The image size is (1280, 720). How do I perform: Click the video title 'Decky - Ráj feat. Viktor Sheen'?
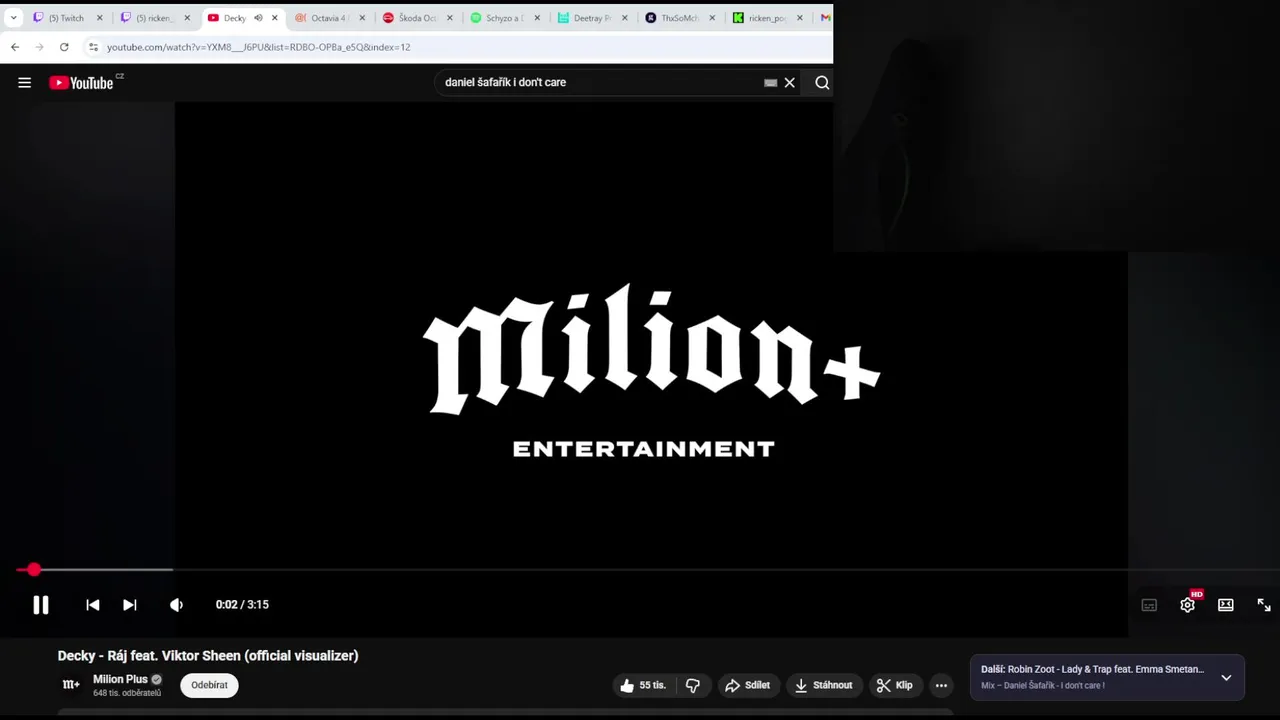click(x=208, y=656)
